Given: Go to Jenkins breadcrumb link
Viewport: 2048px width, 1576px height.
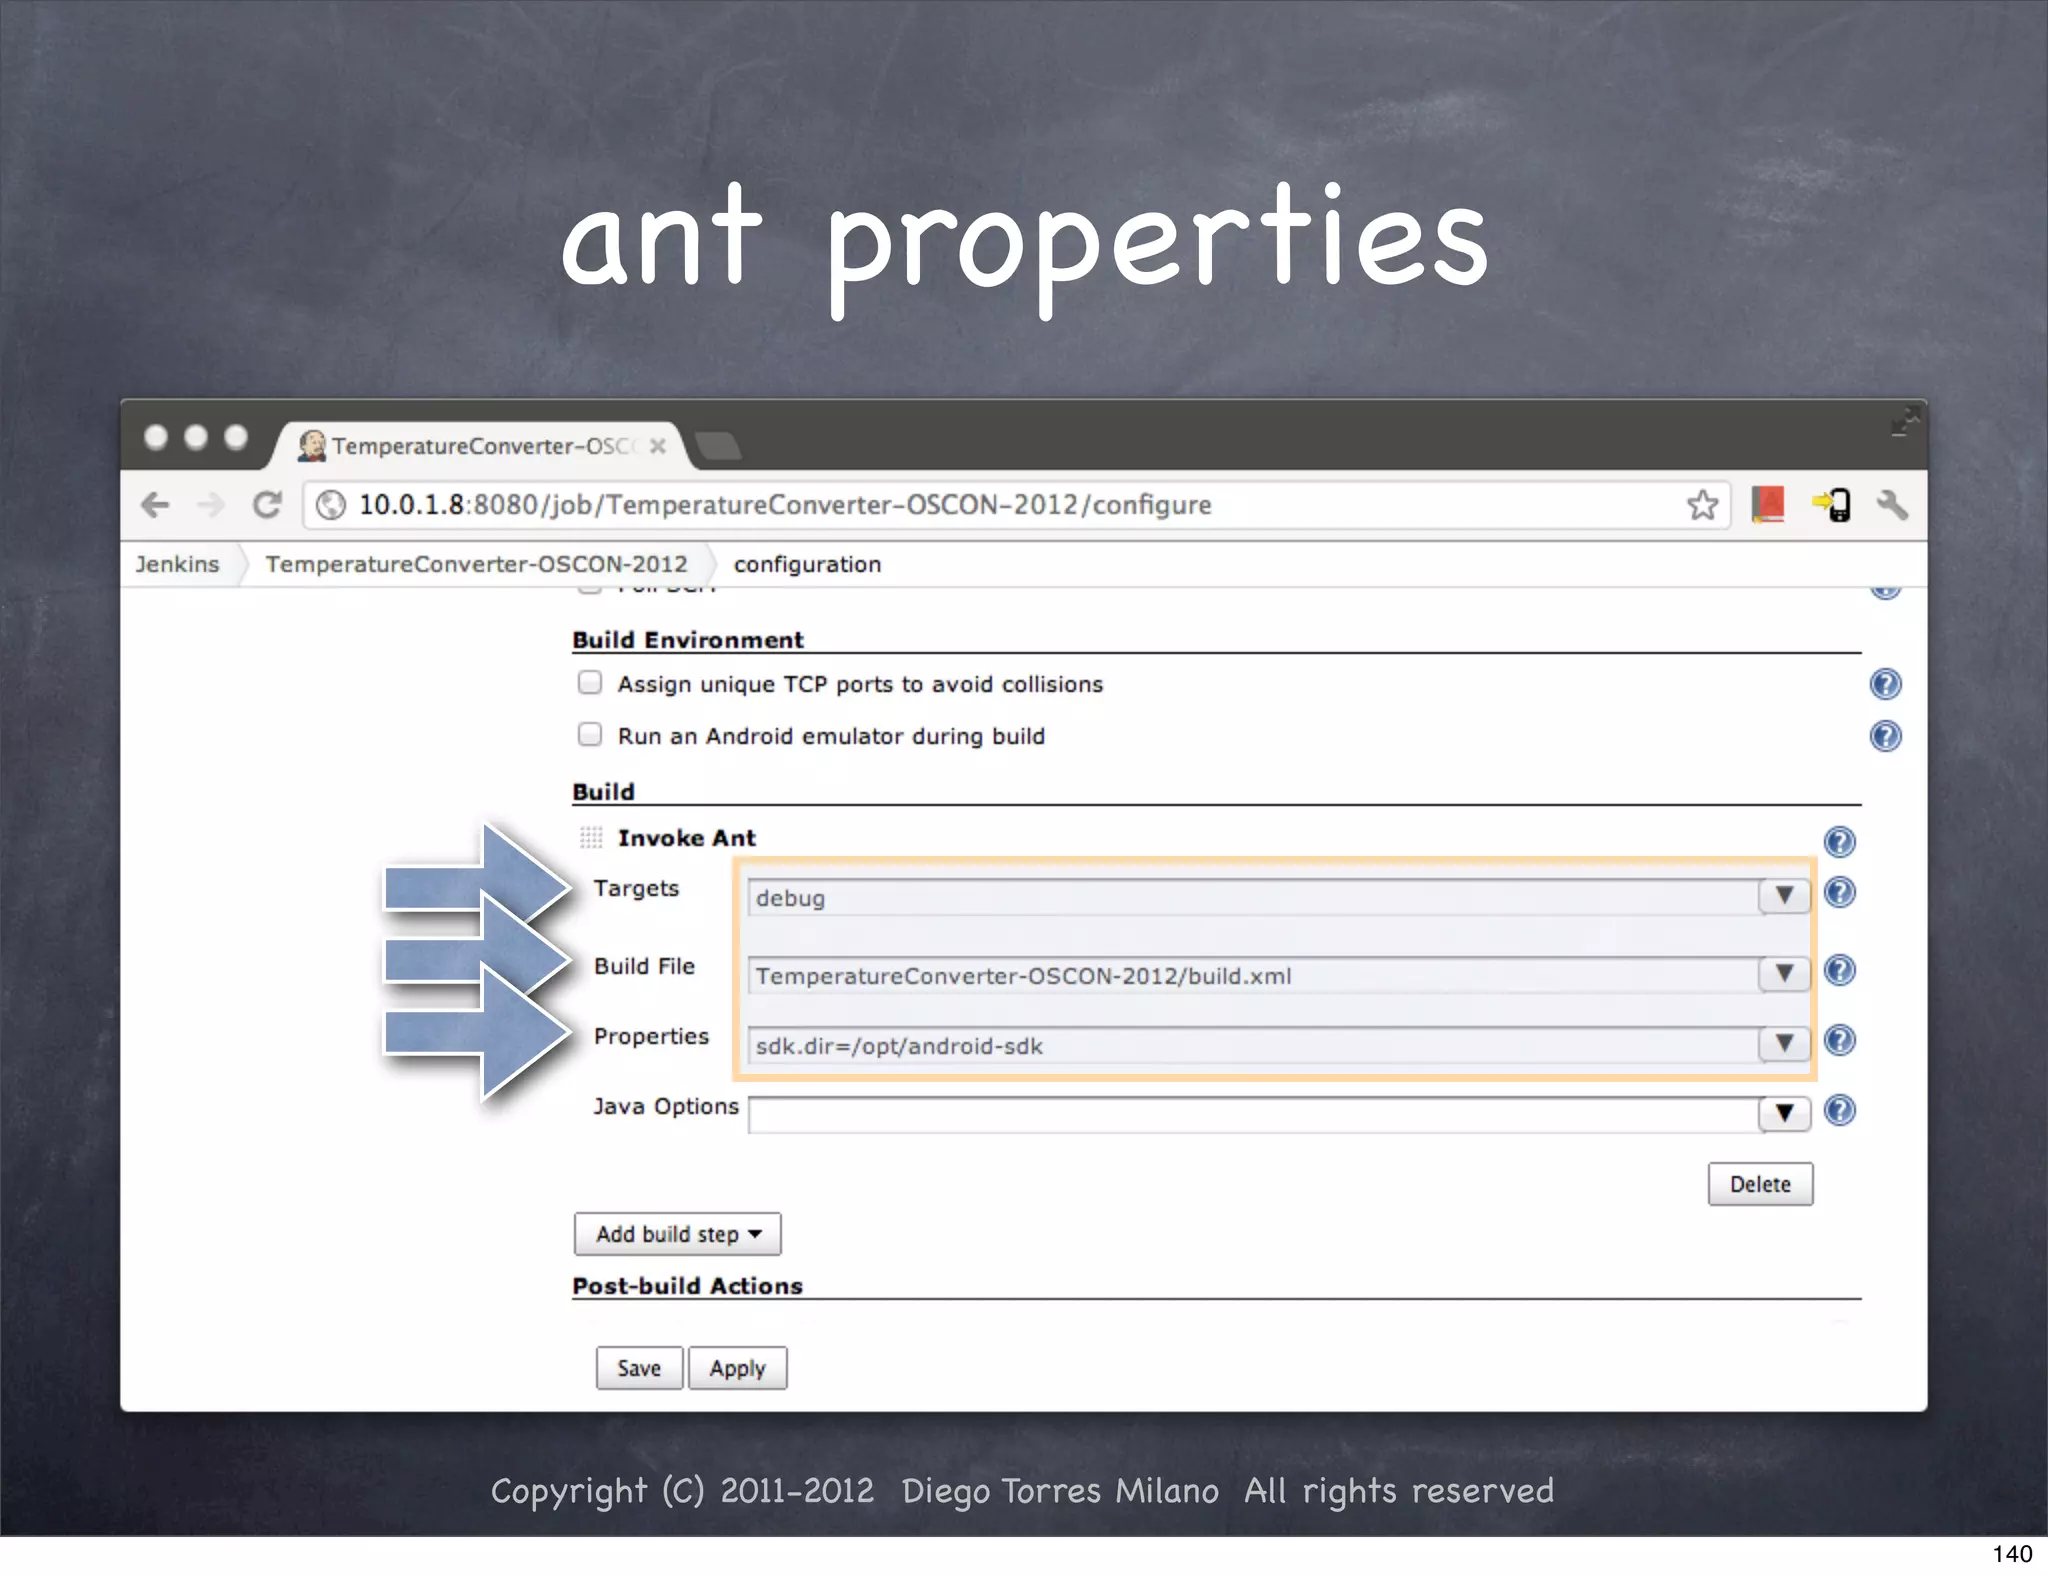Looking at the screenshot, I should point(177,564).
